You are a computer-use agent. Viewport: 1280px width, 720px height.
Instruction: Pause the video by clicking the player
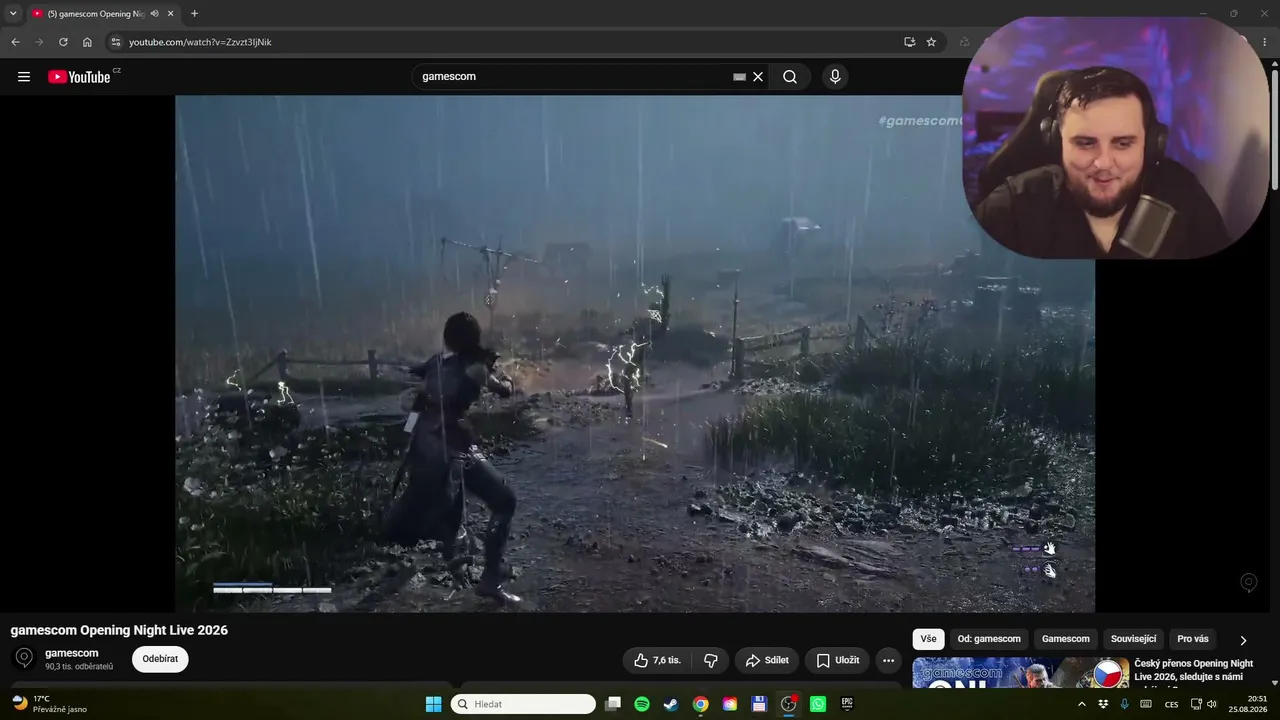click(x=635, y=353)
